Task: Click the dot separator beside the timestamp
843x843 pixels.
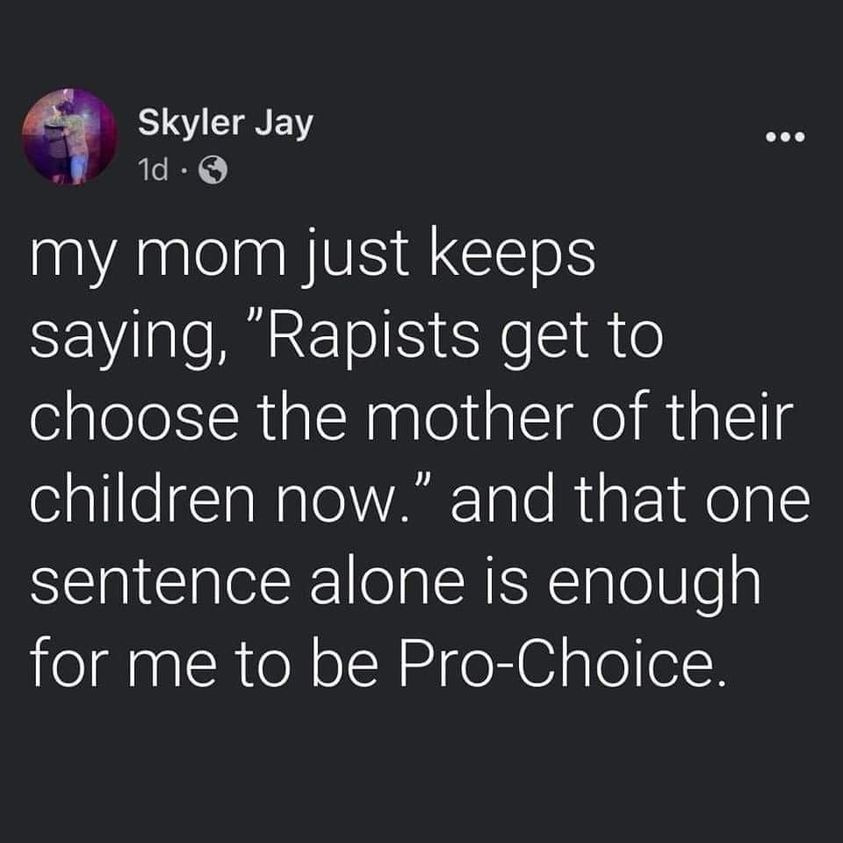Action: tap(183, 171)
